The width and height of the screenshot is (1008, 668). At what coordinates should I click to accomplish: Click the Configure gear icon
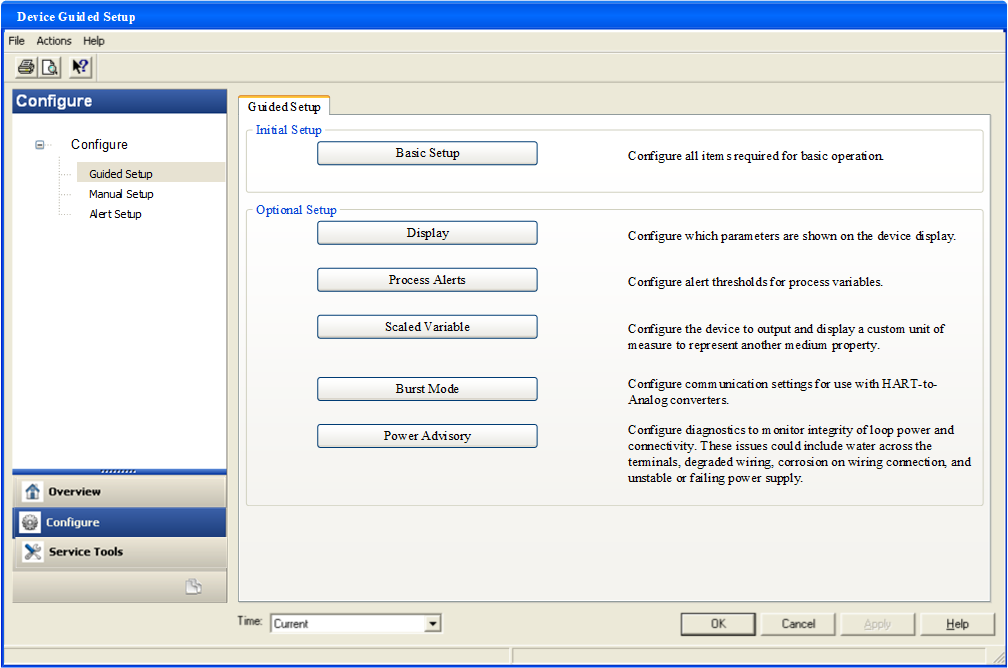30,522
